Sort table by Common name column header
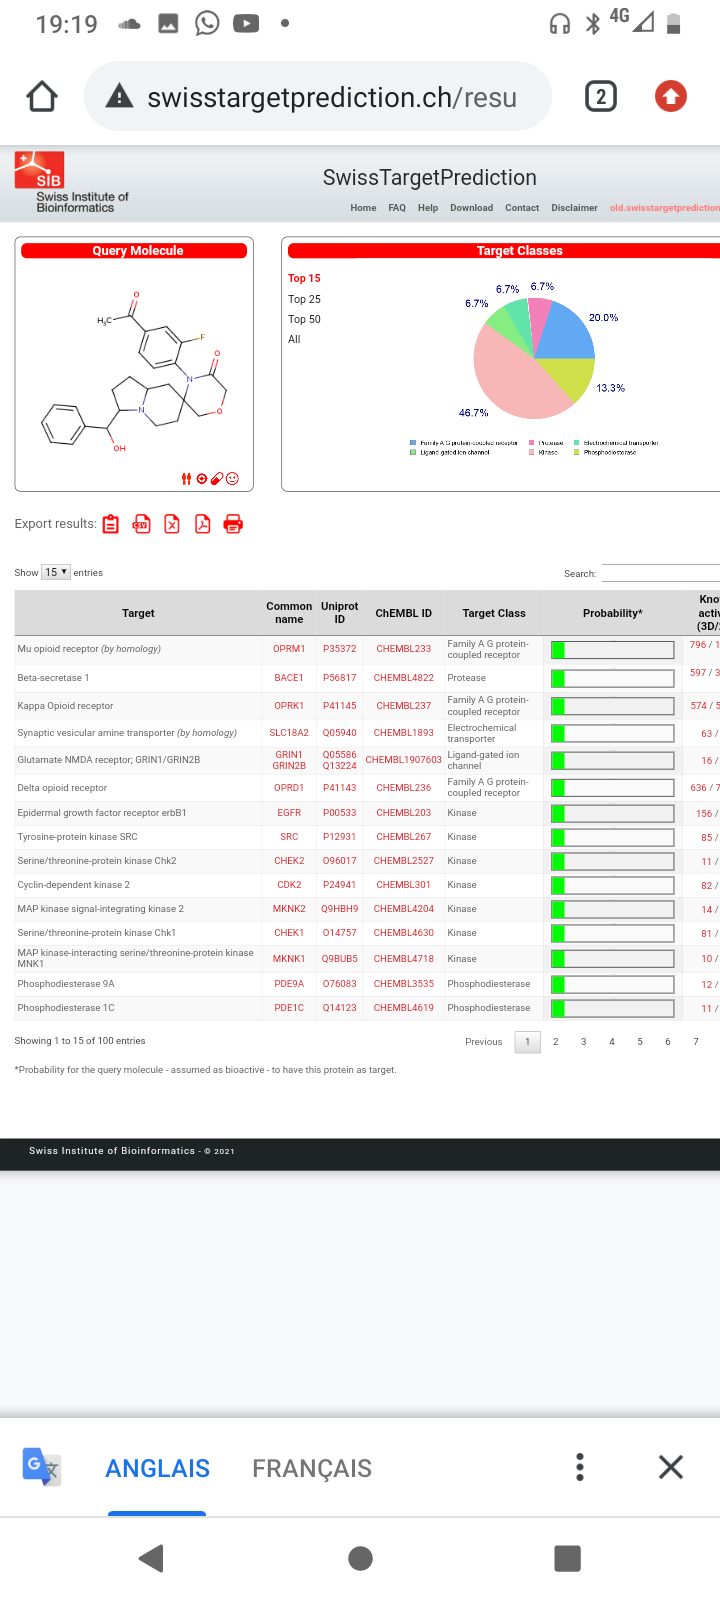Viewport: 720px width, 1600px height. [x=289, y=613]
